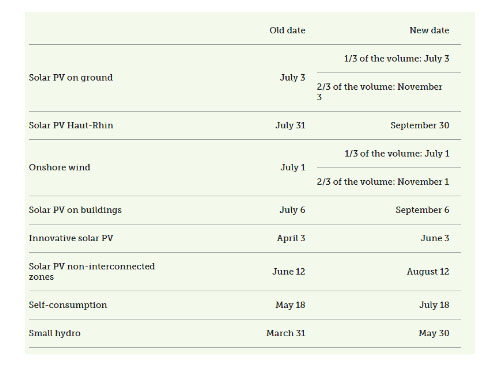Screen dimensions: 490x370
Task: Click "2/3 of the volume: November 1" cell
Action: click(383, 182)
